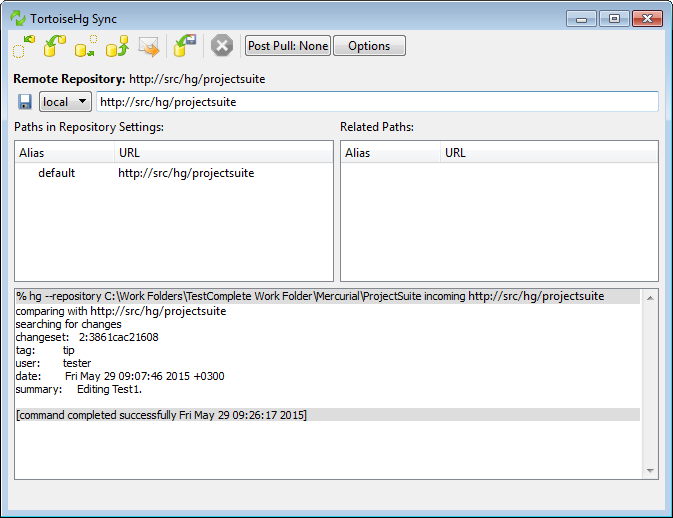Expand the local target dropdown
This screenshot has width=673, height=518.
[x=65, y=102]
